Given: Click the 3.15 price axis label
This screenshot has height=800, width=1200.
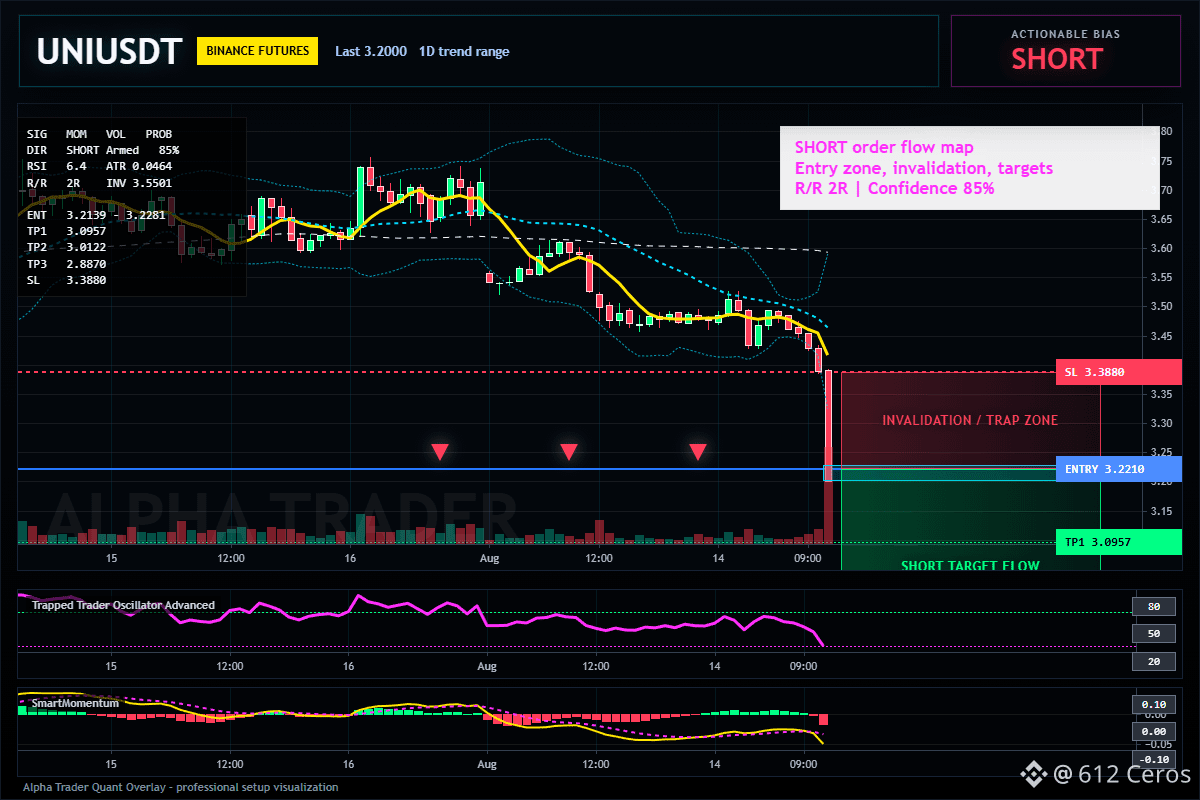Looking at the screenshot, I should point(1161,511).
